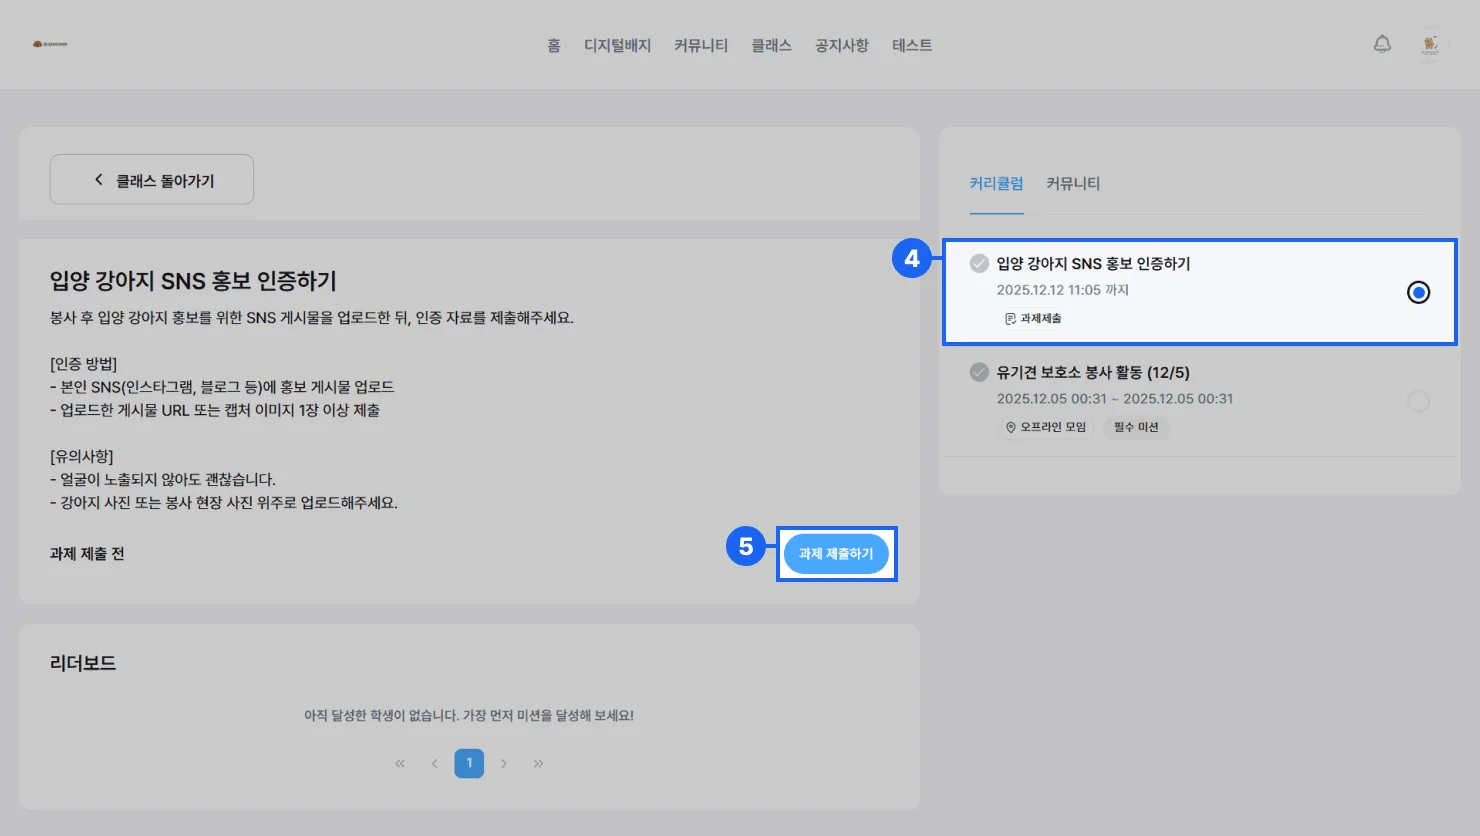Jump to the last leaderboard page arrow
This screenshot has height=836, width=1480.
click(x=538, y=763)
